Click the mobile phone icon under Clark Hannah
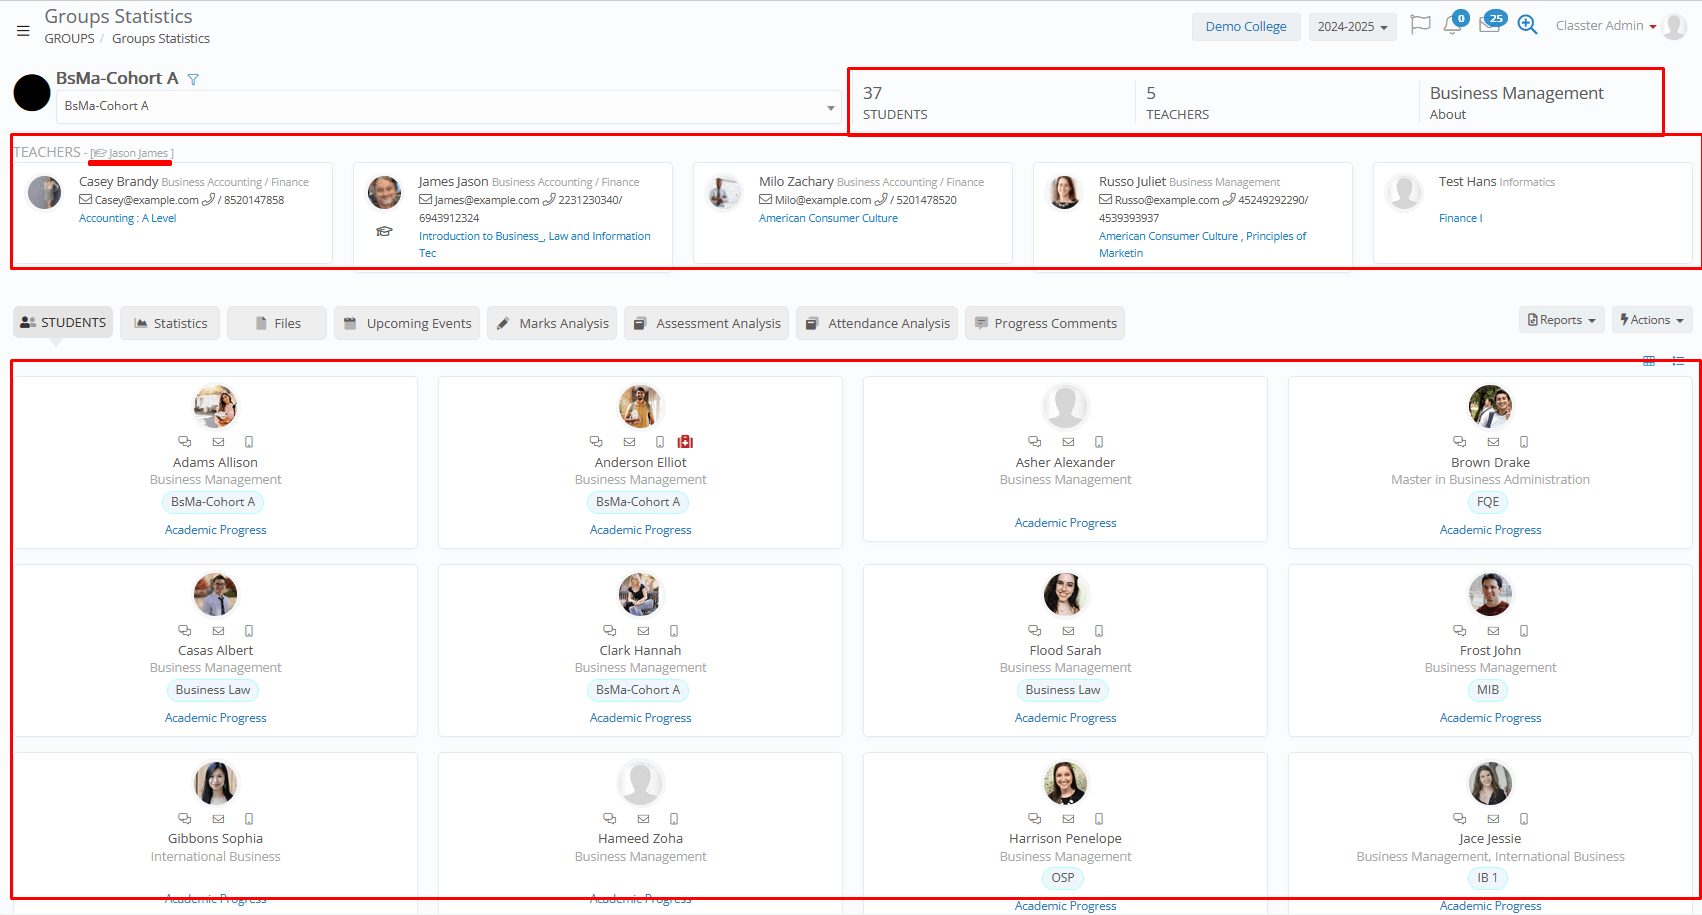This screenshot has width=1702, height=915. [x=674, y=631]
